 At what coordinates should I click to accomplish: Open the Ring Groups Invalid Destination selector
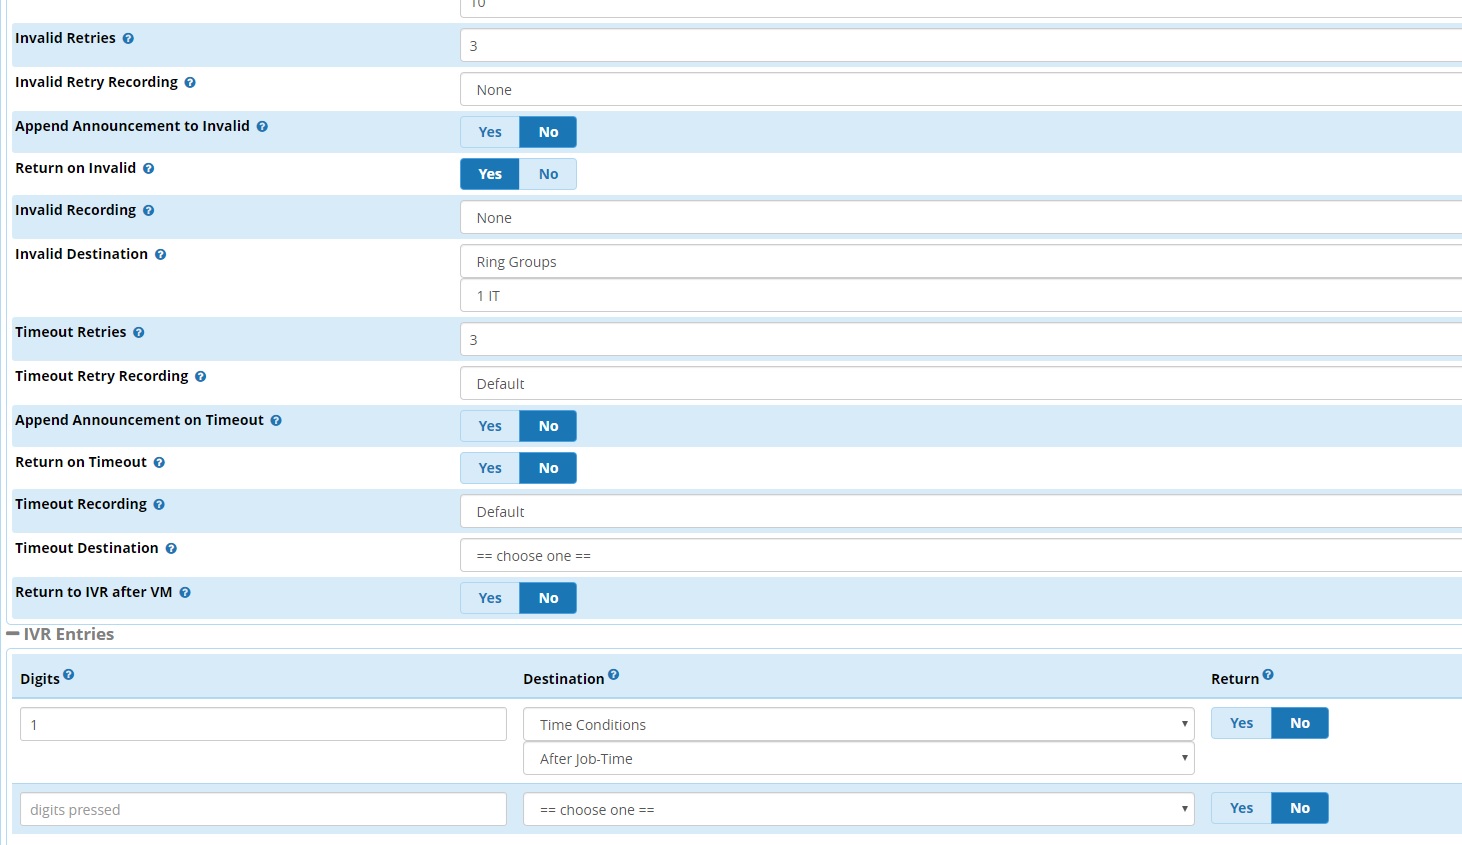pos(960,262)
